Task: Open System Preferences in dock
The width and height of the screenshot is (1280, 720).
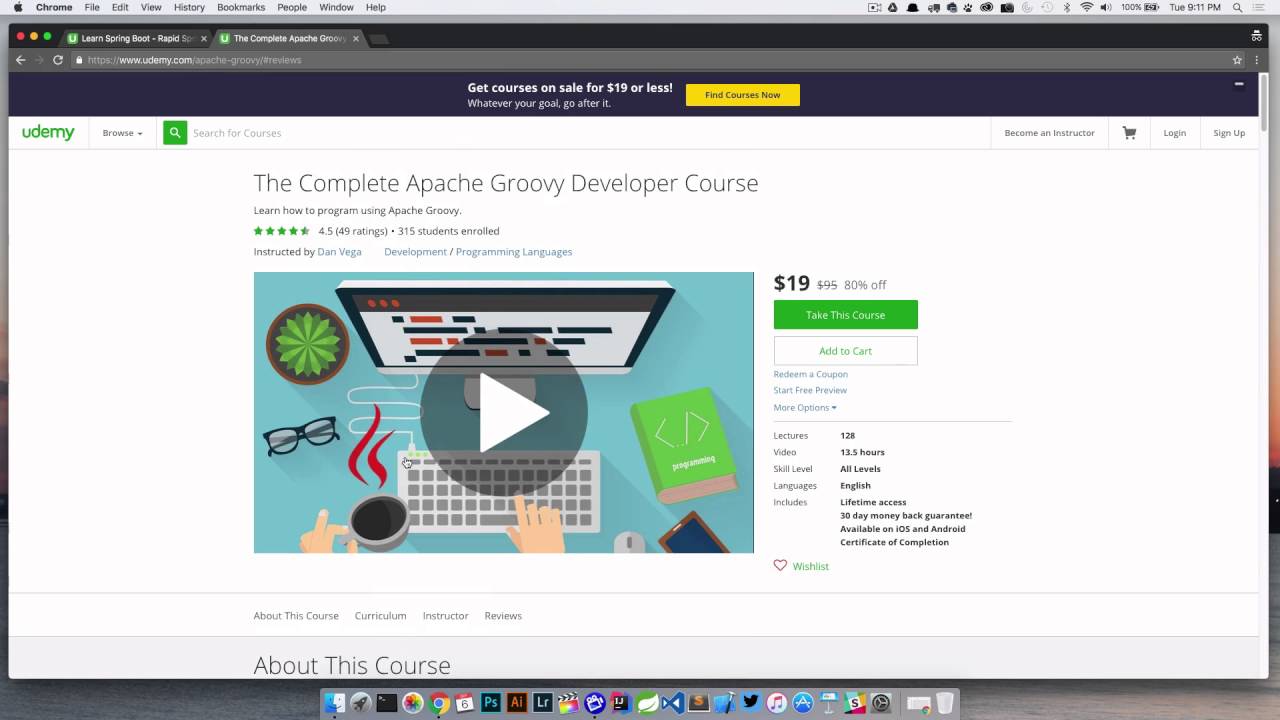Action: [881, 703]
